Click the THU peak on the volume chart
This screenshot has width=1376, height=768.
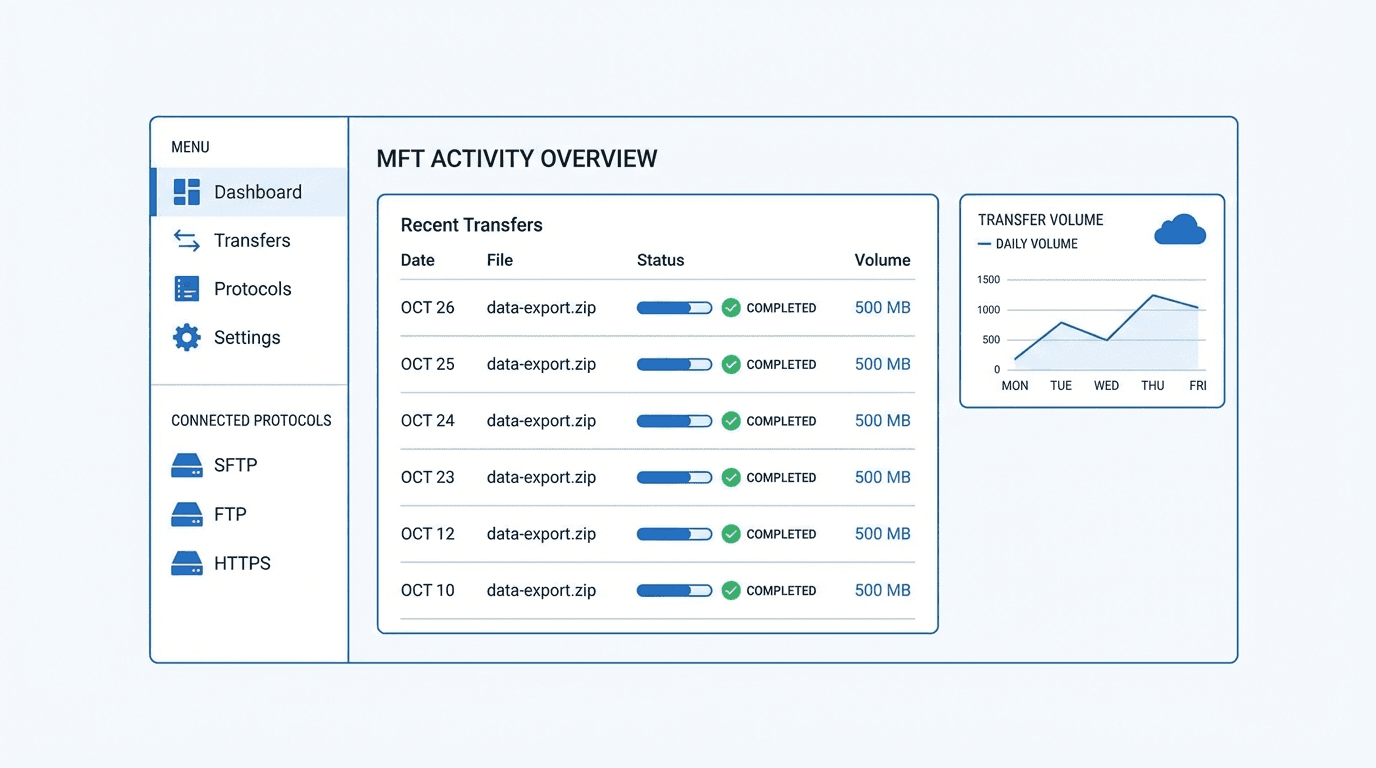pos(1153,295)
